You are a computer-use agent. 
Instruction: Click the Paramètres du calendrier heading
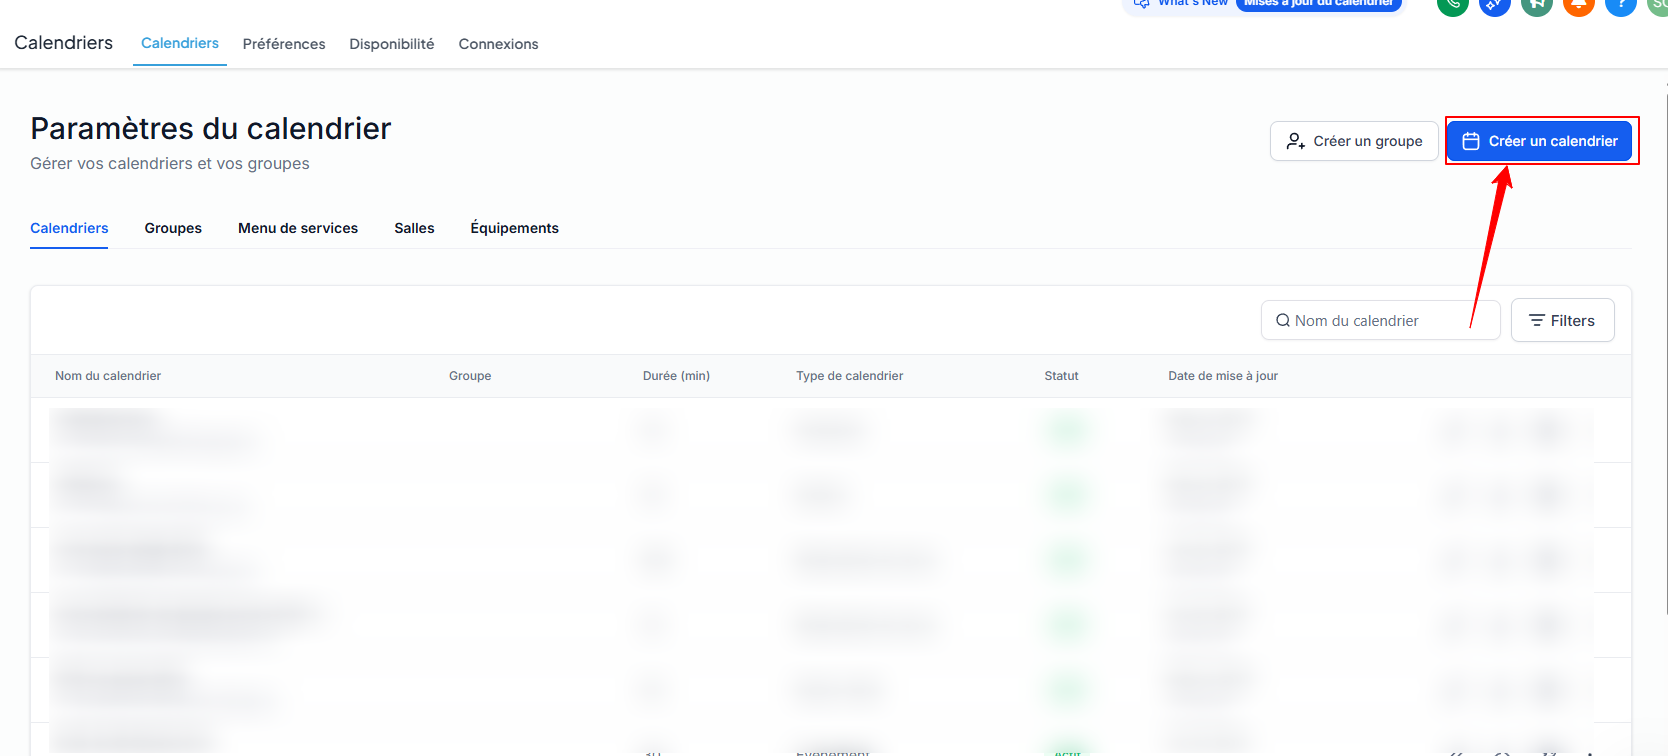coord(211,128)
